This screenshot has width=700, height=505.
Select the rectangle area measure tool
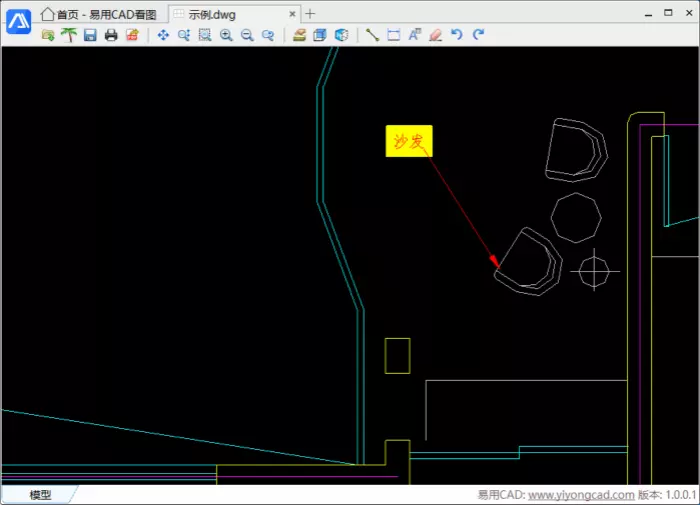coord(393,35)
